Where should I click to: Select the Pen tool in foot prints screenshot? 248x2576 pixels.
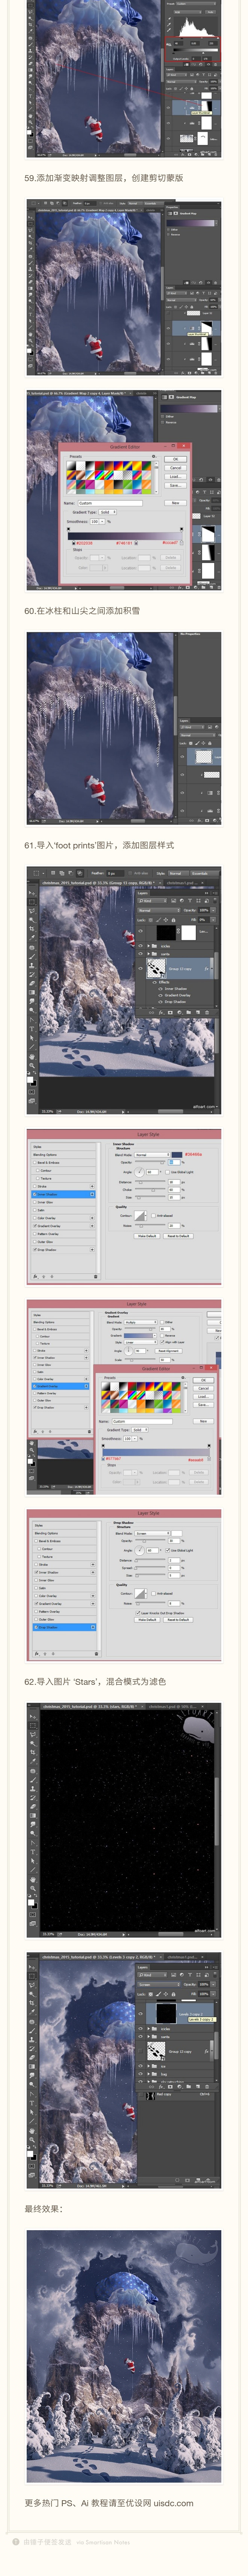tap(32, 1020)
